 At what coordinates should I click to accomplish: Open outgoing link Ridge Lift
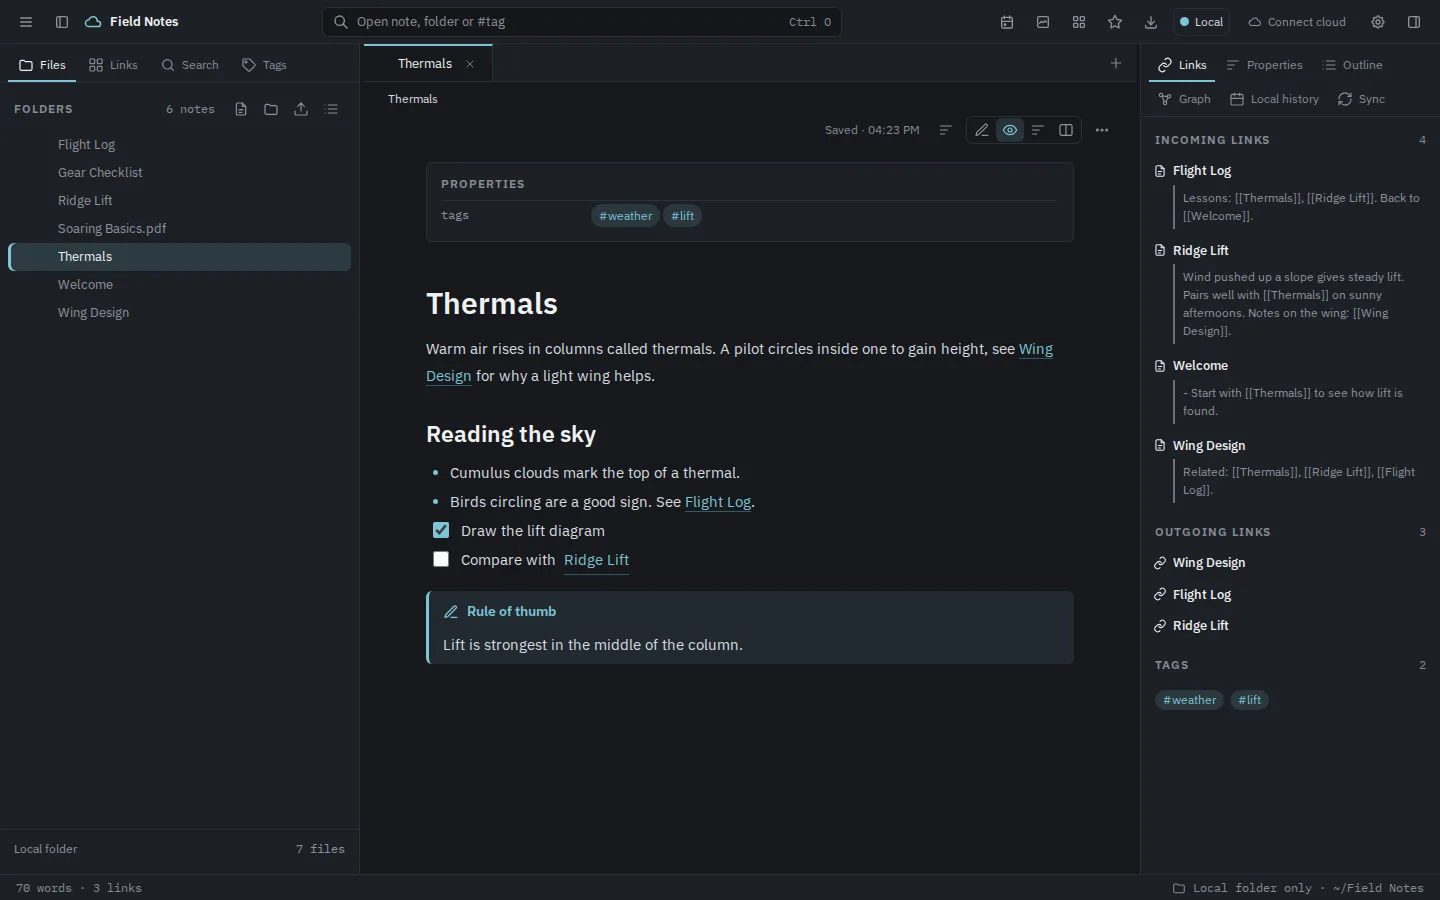coord(1201,625)
